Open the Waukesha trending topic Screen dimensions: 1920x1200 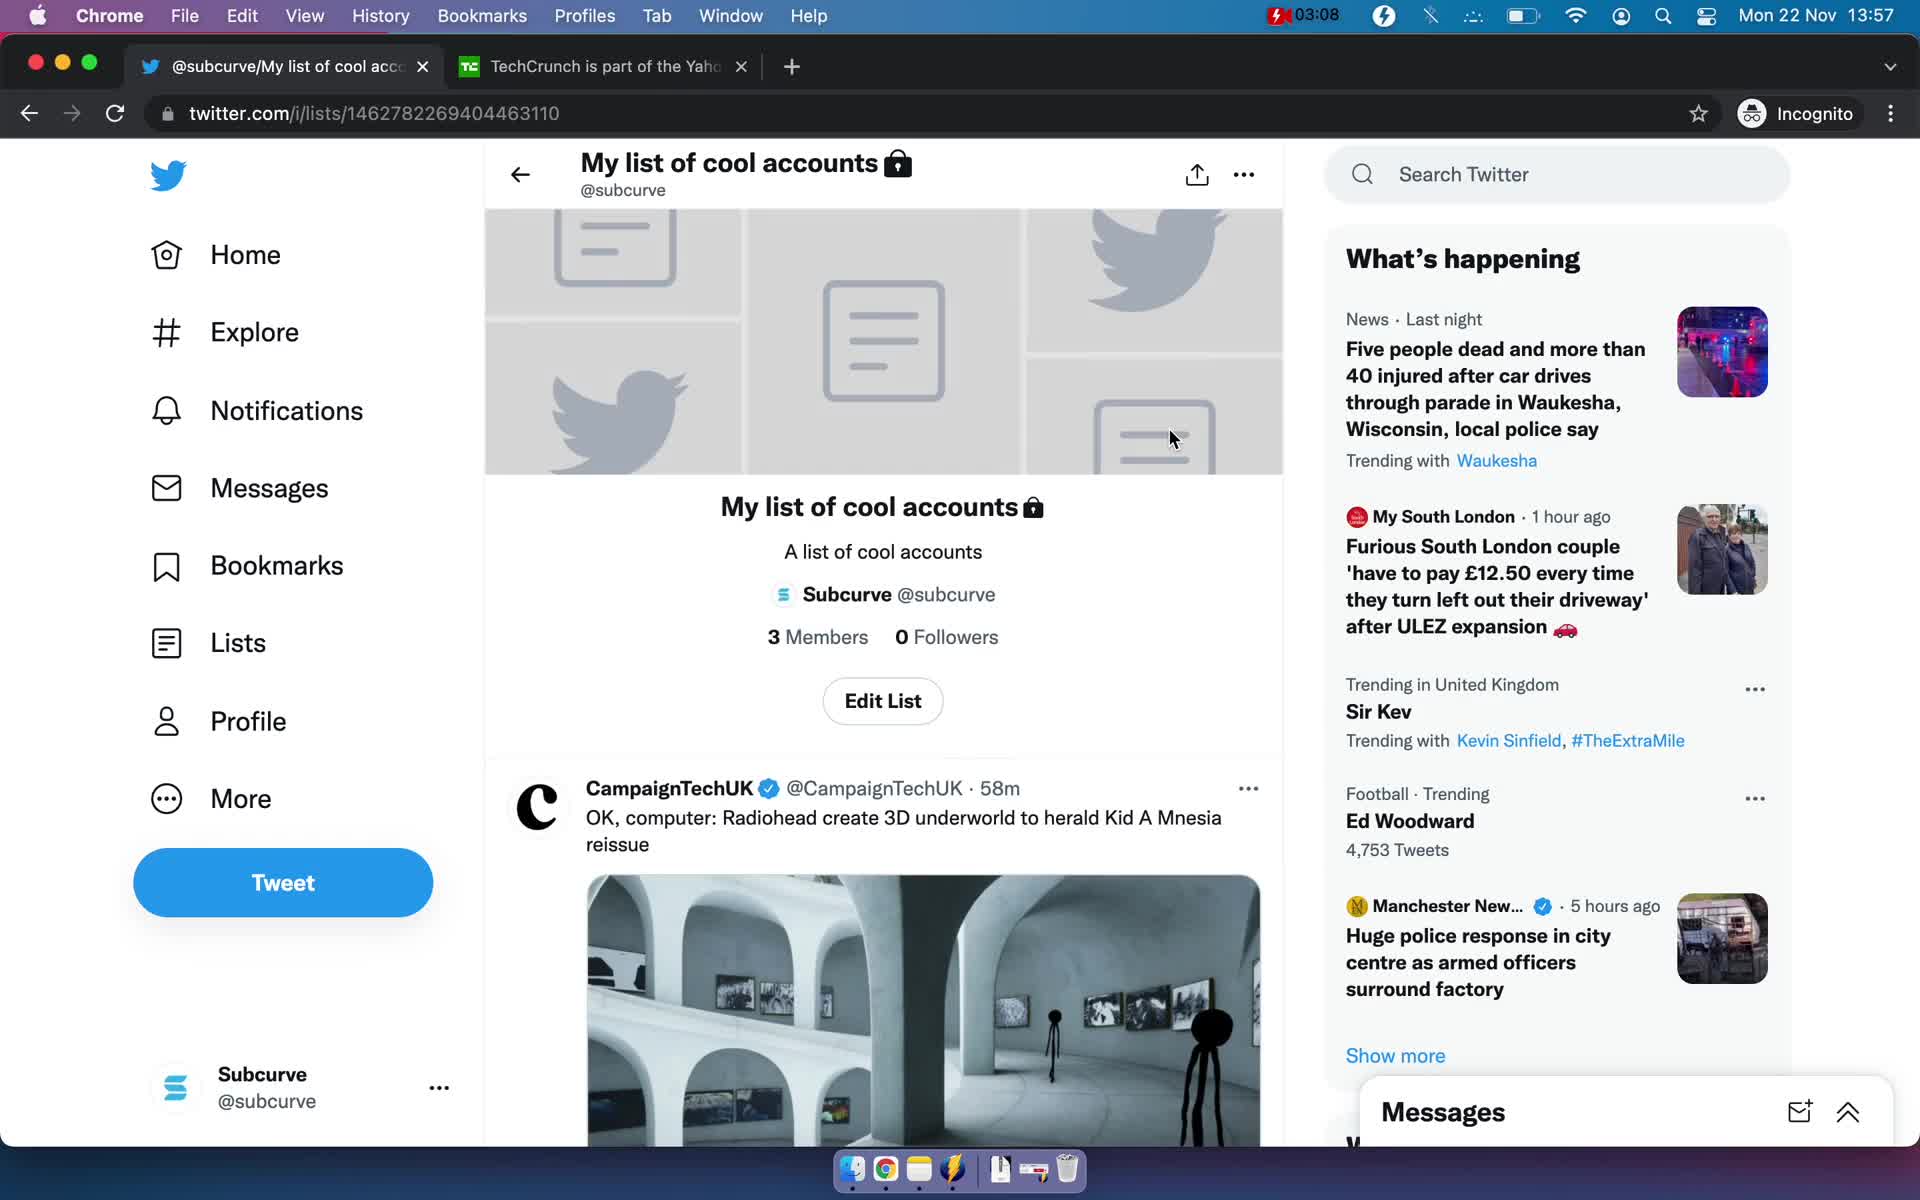tap(1496, 460)
